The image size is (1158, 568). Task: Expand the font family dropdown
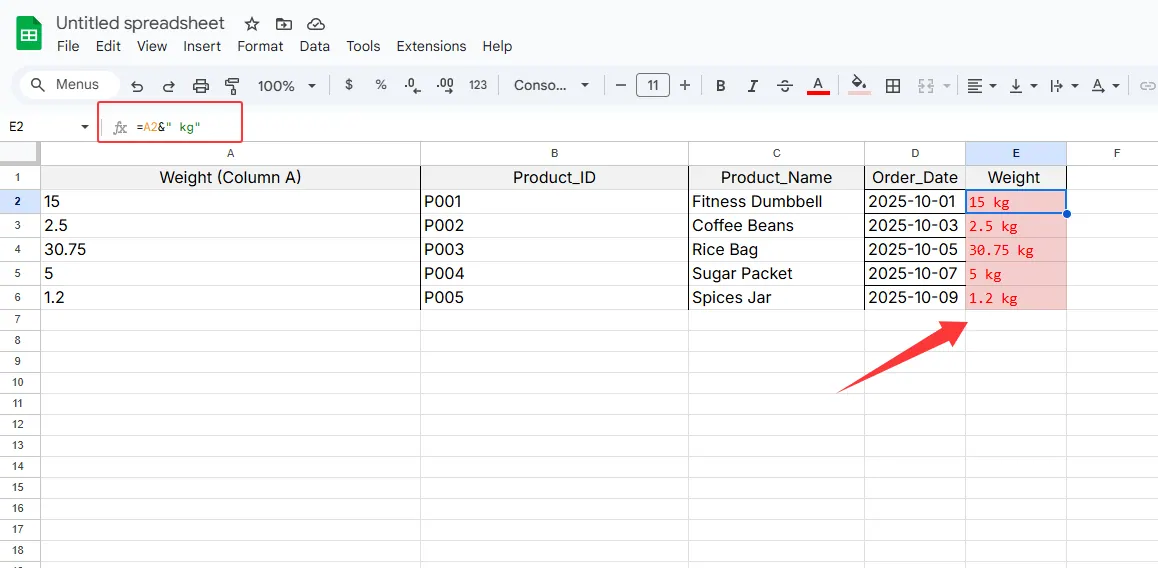click(551, 86)
